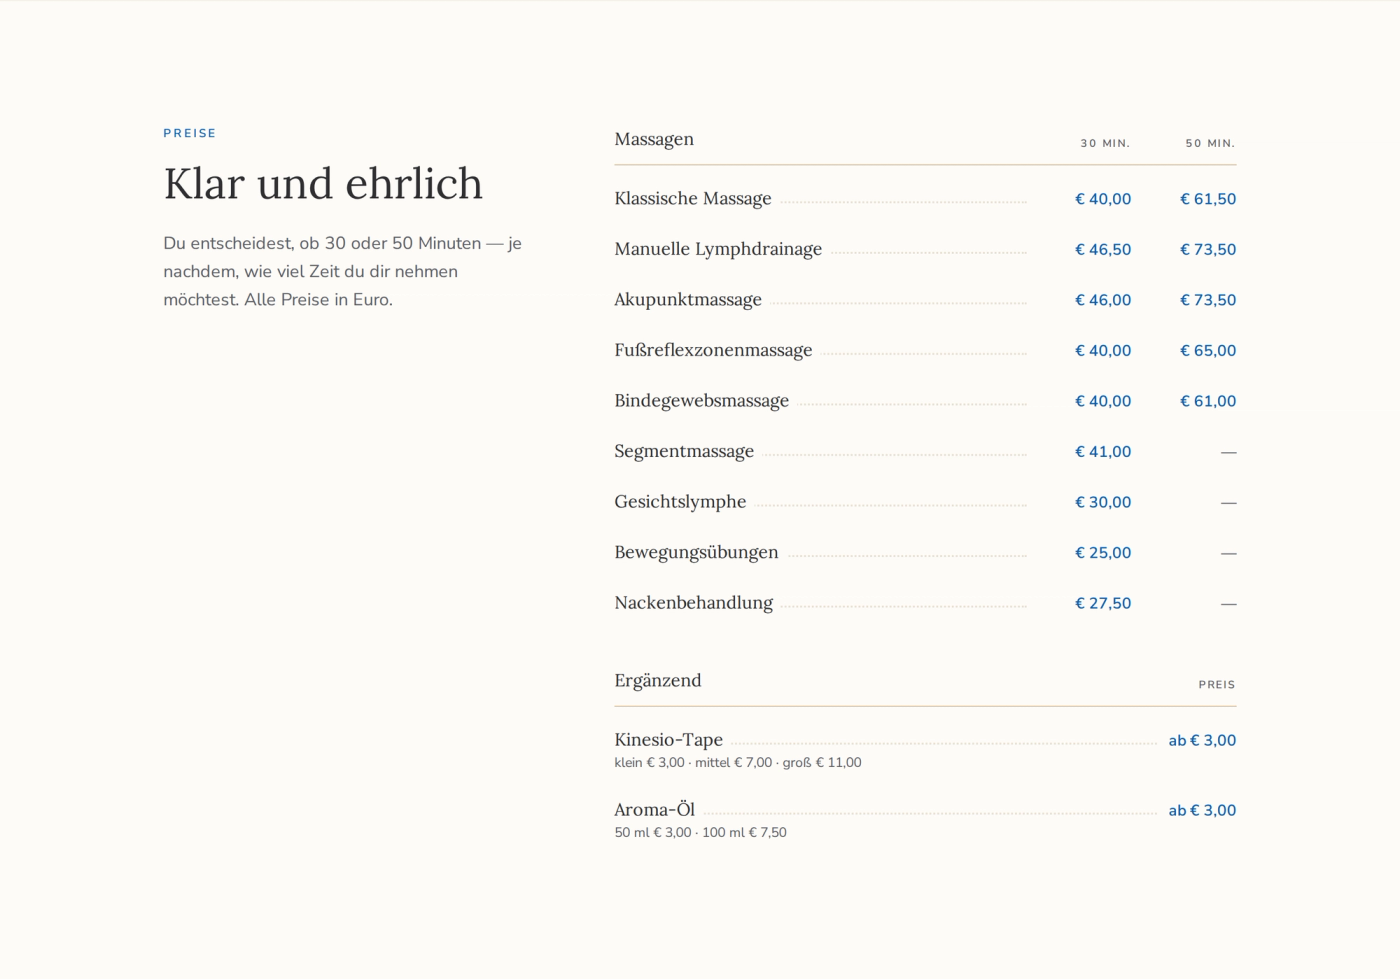Select the 'Kinesio-Tape' item name
The image size is (1400, 979).
point(668,740)
